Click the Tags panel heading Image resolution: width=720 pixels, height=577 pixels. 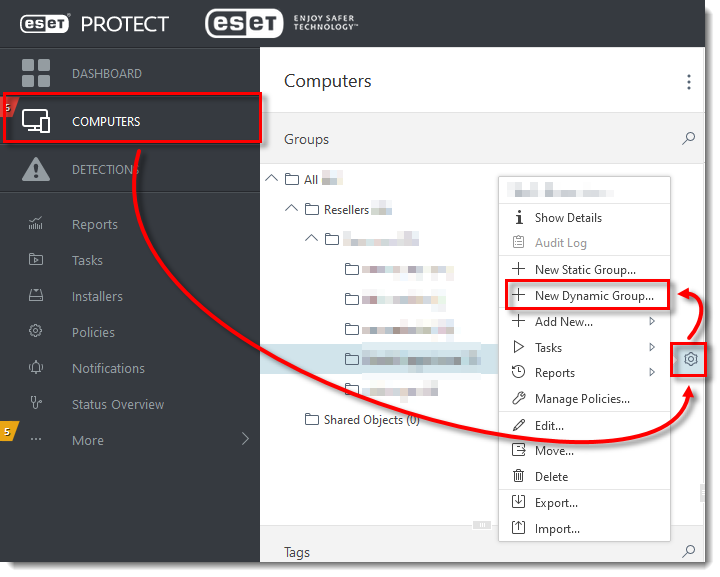297,552
